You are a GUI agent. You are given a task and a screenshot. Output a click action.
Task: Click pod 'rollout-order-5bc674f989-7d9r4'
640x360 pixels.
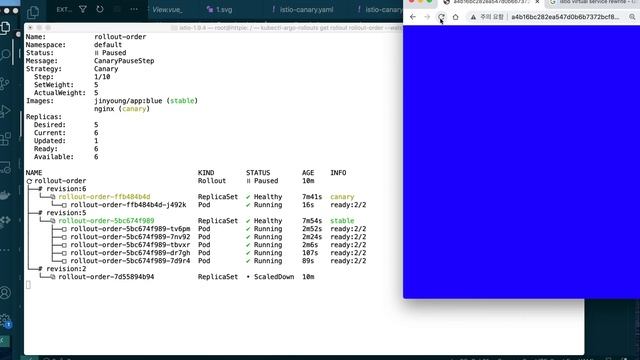[130, 261]
